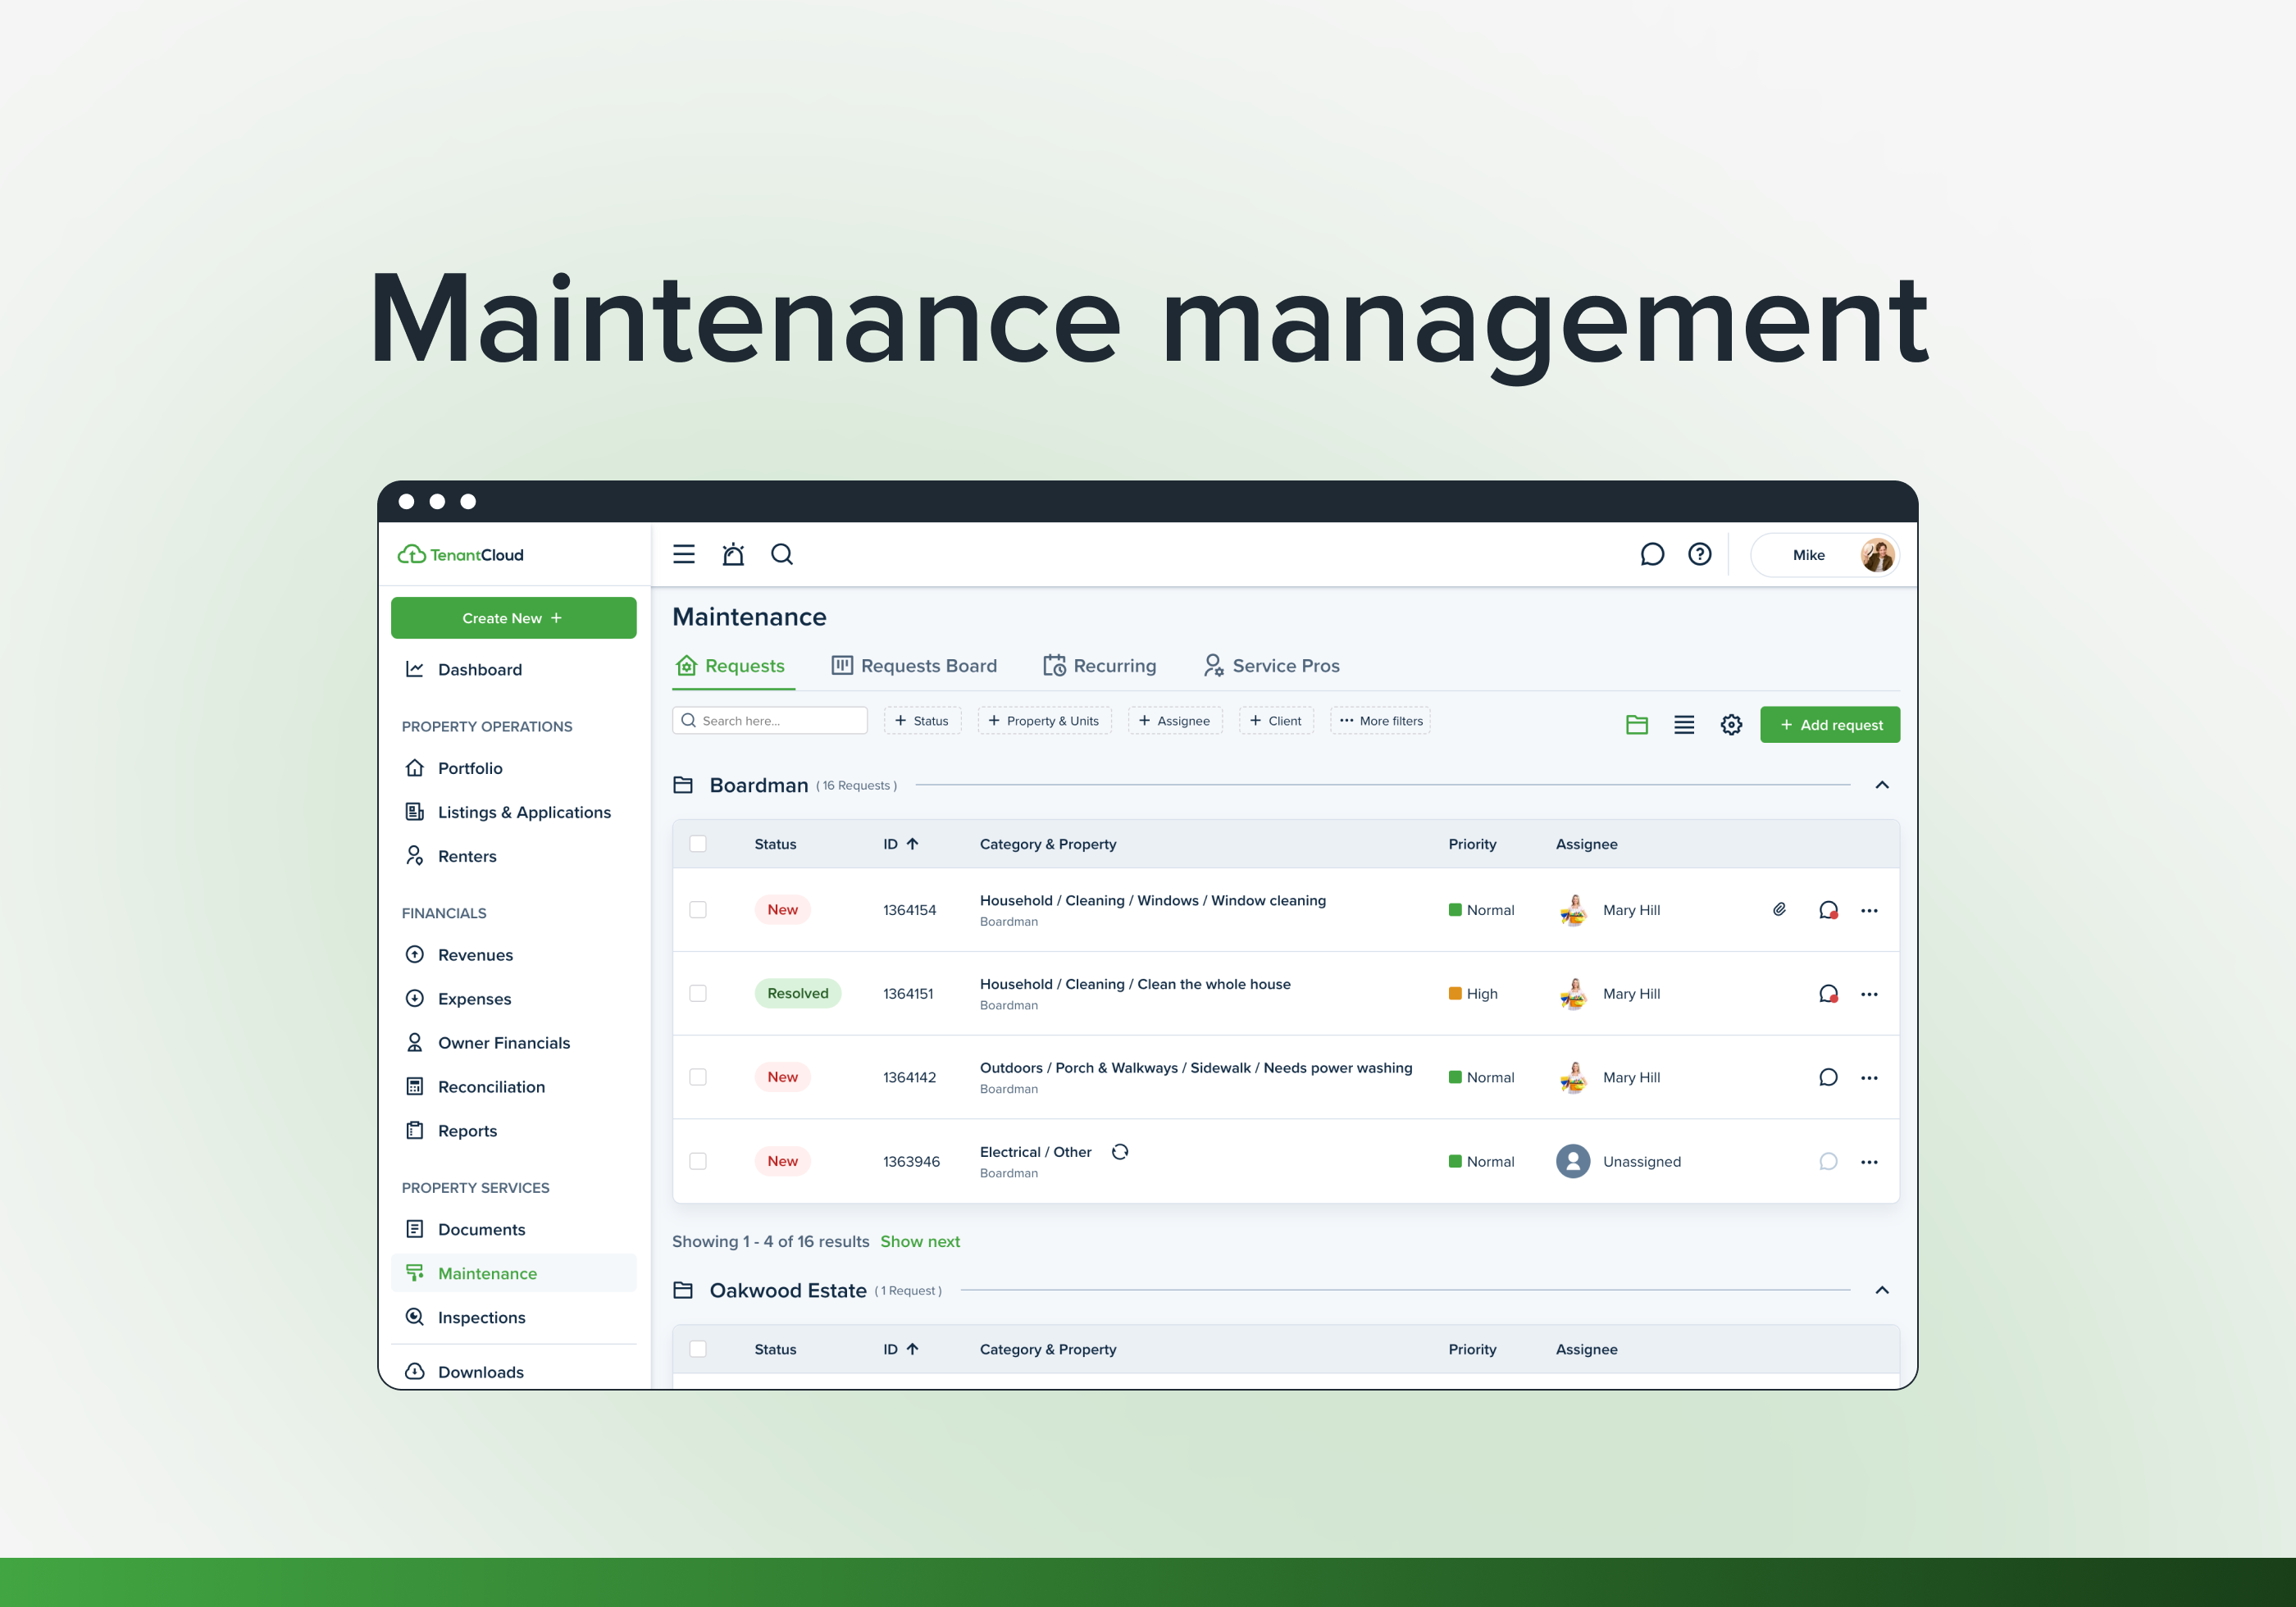Click the help question mark icon

1699,554
